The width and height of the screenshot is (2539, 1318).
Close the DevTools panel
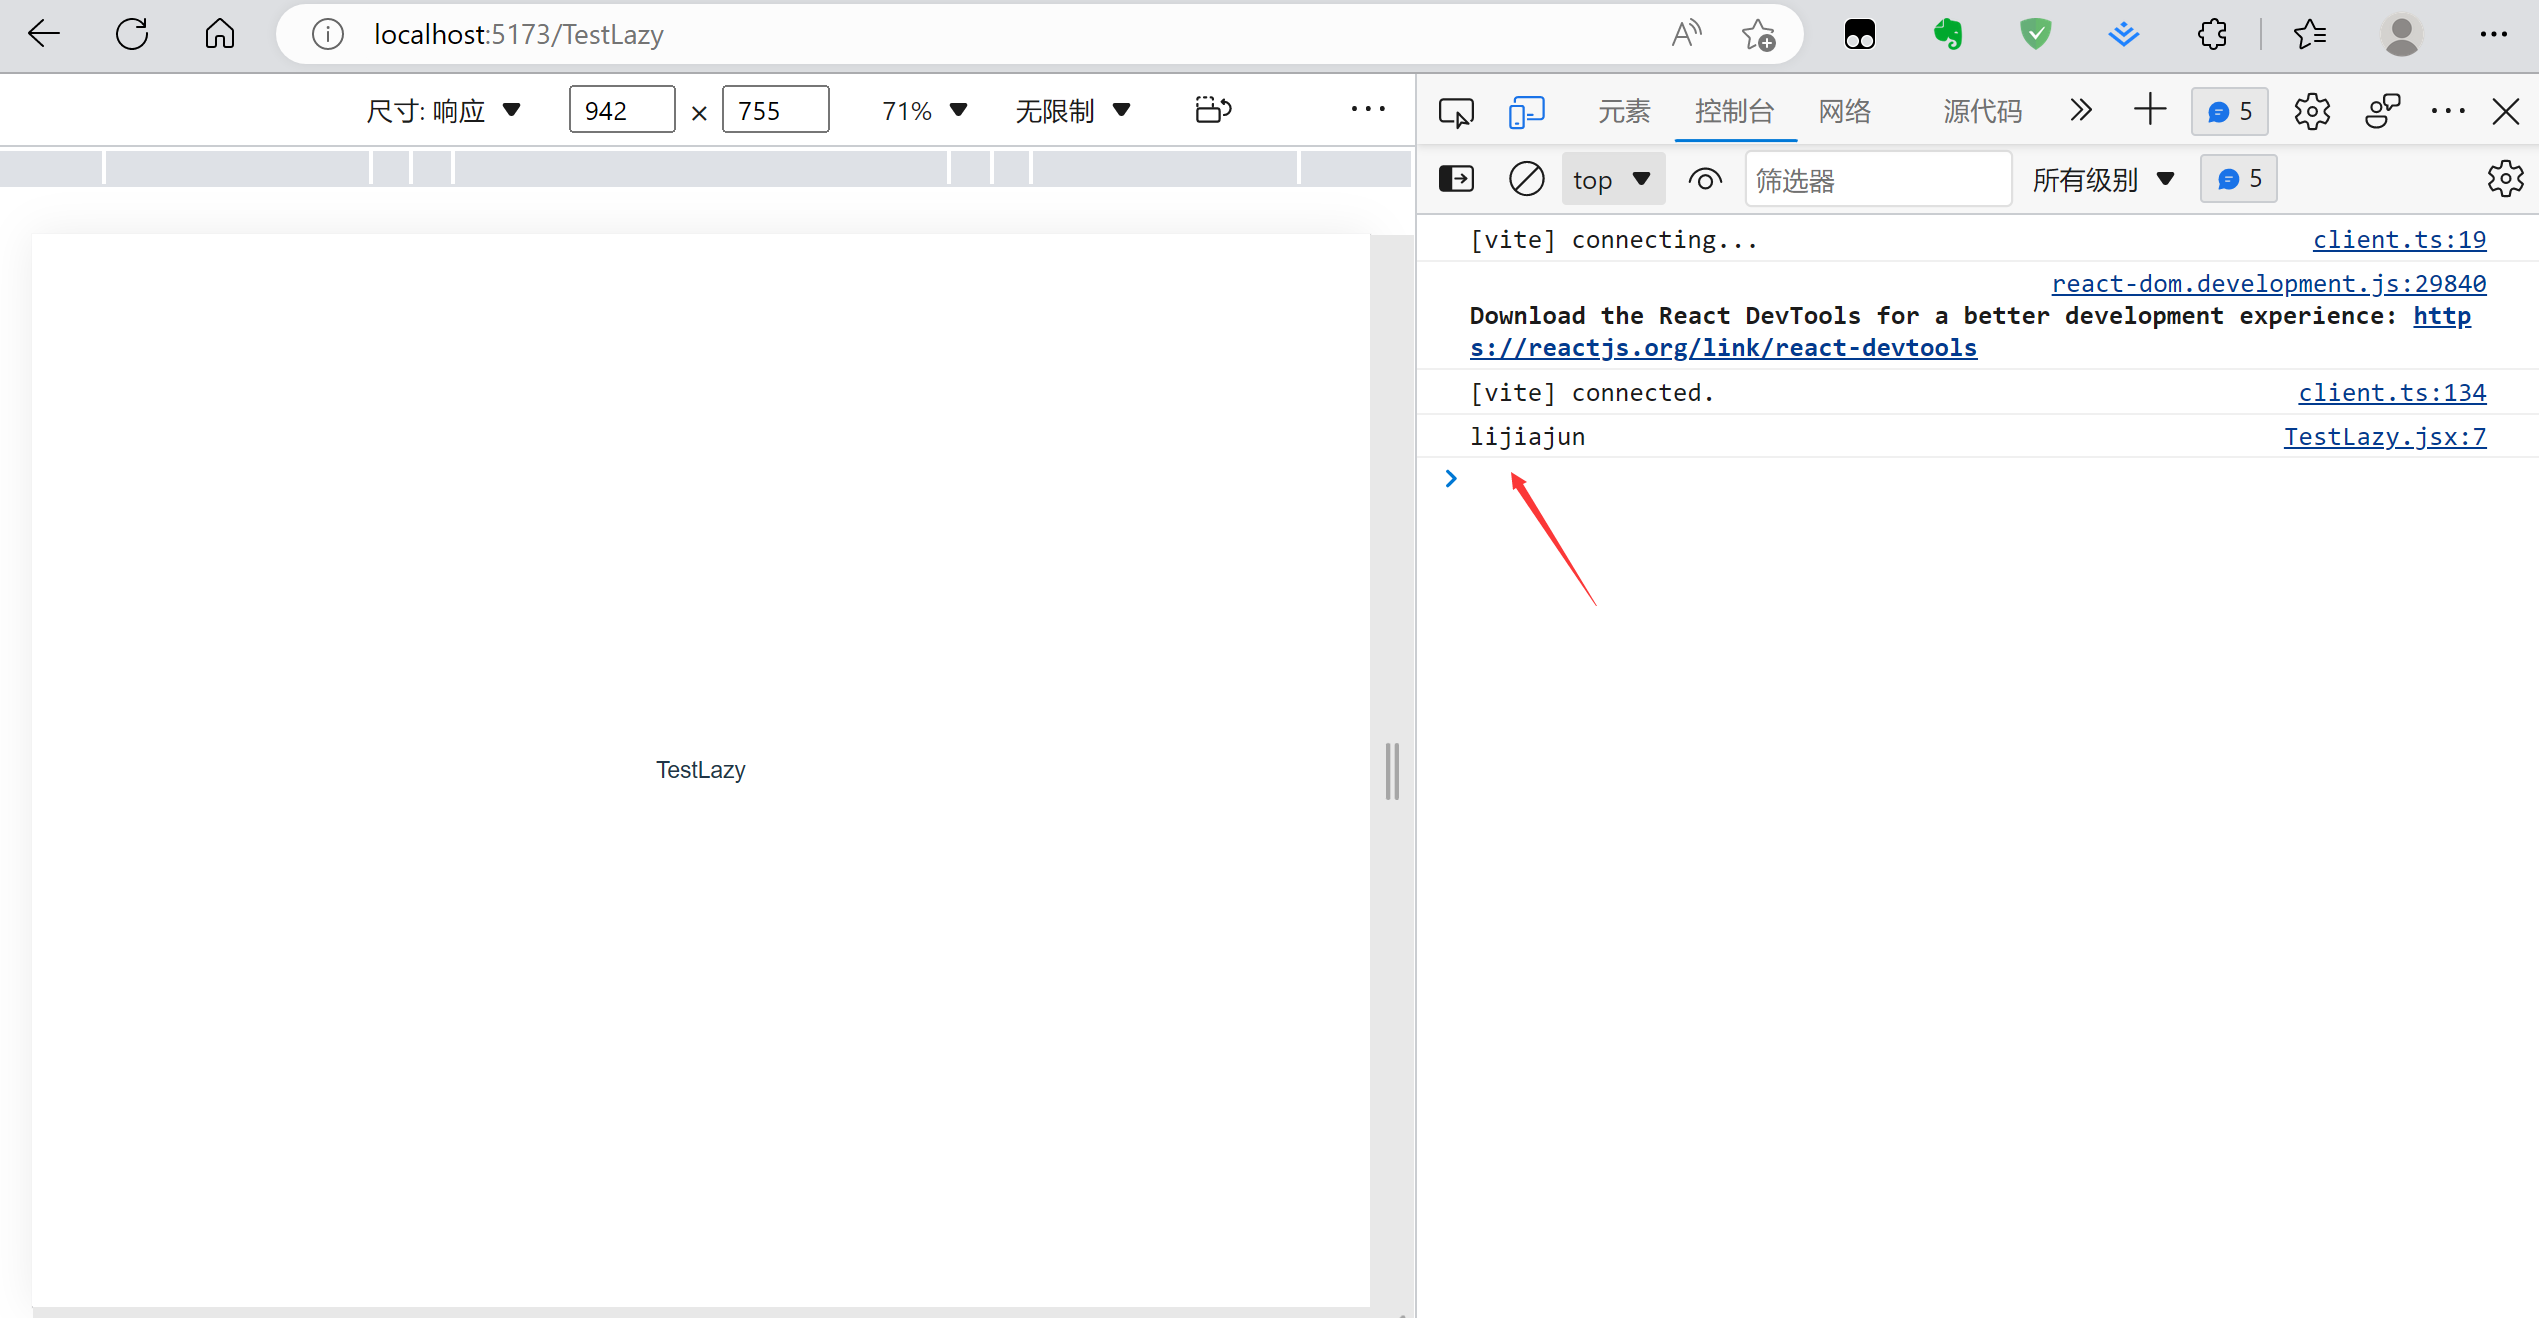(x=2506, y=111)
